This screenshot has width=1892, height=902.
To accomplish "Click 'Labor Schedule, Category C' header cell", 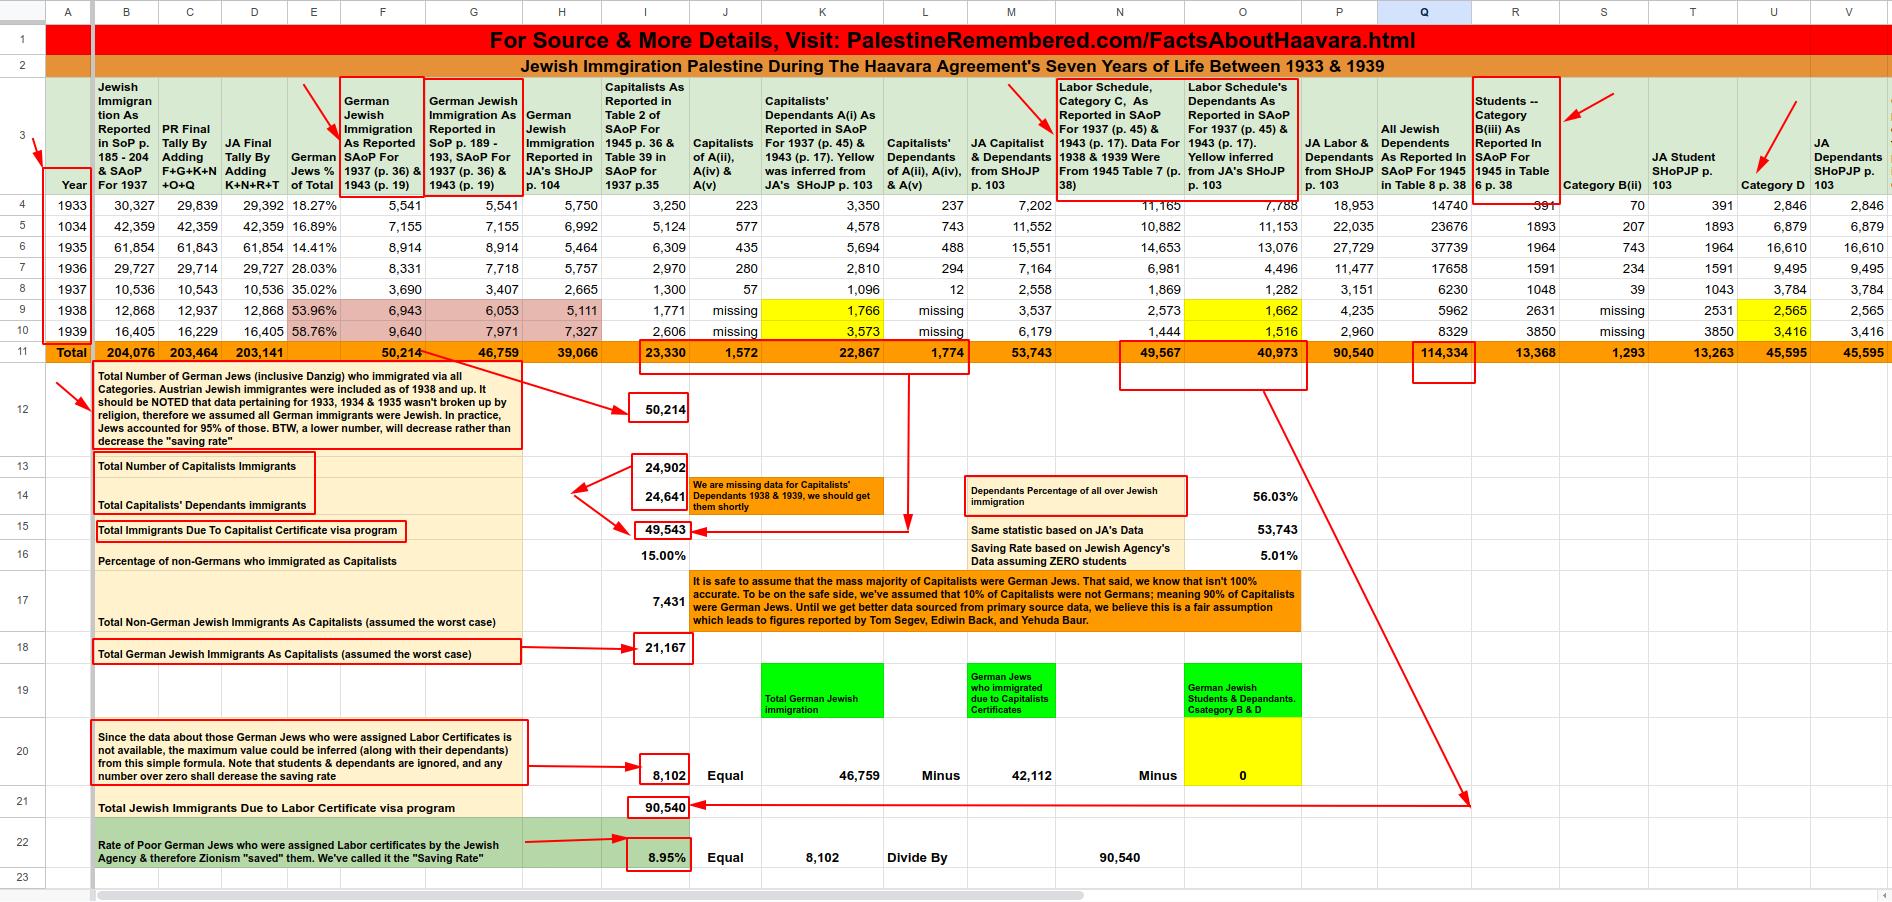I will click(x=1120, y=136).
